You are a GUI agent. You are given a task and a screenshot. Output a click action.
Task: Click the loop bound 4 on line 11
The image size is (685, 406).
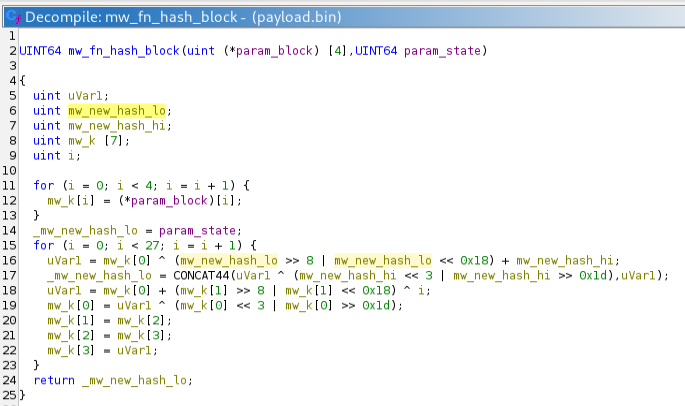pyautogui.click(x=149, y=185)
